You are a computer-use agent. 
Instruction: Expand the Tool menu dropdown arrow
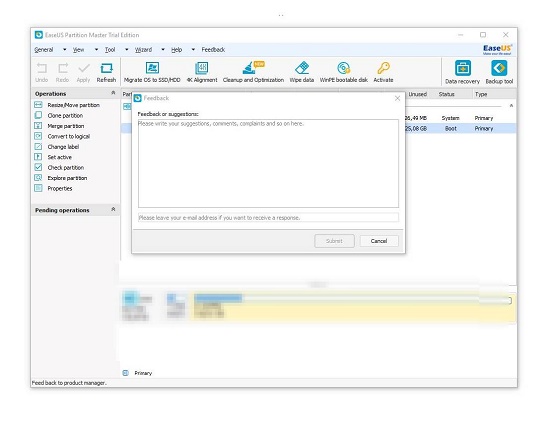127,49
